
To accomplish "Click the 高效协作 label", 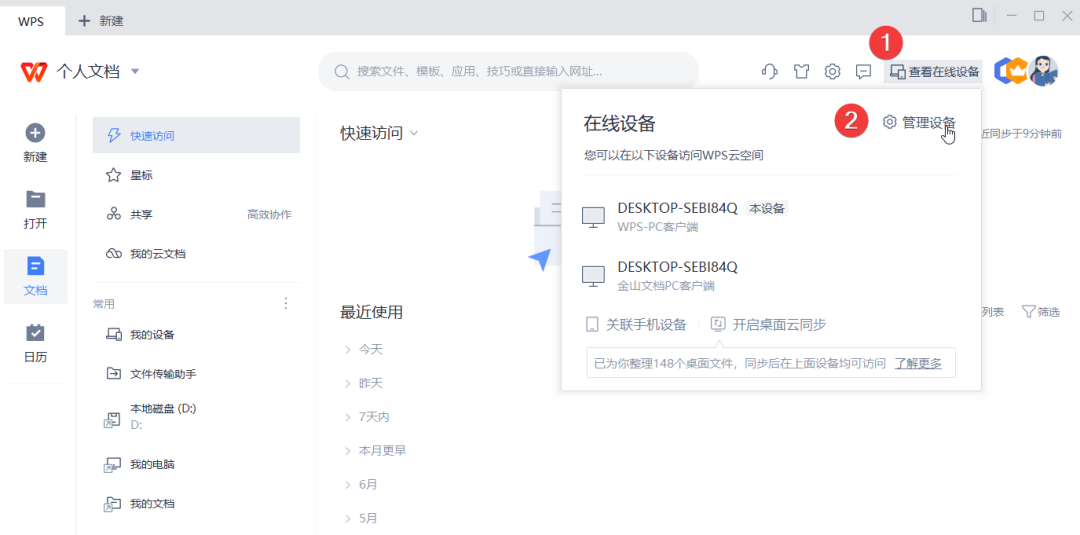I will pyautogui.click(x=269, y=215).
